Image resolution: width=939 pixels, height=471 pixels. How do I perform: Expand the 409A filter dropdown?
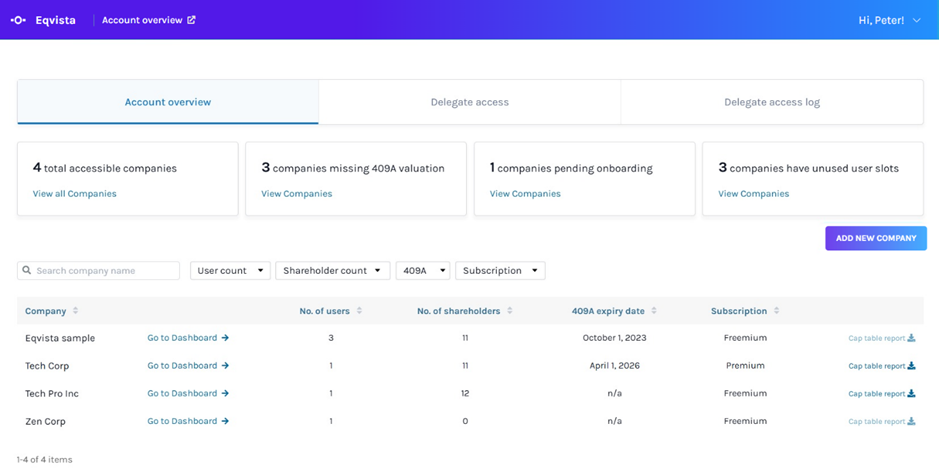[422, 271]
